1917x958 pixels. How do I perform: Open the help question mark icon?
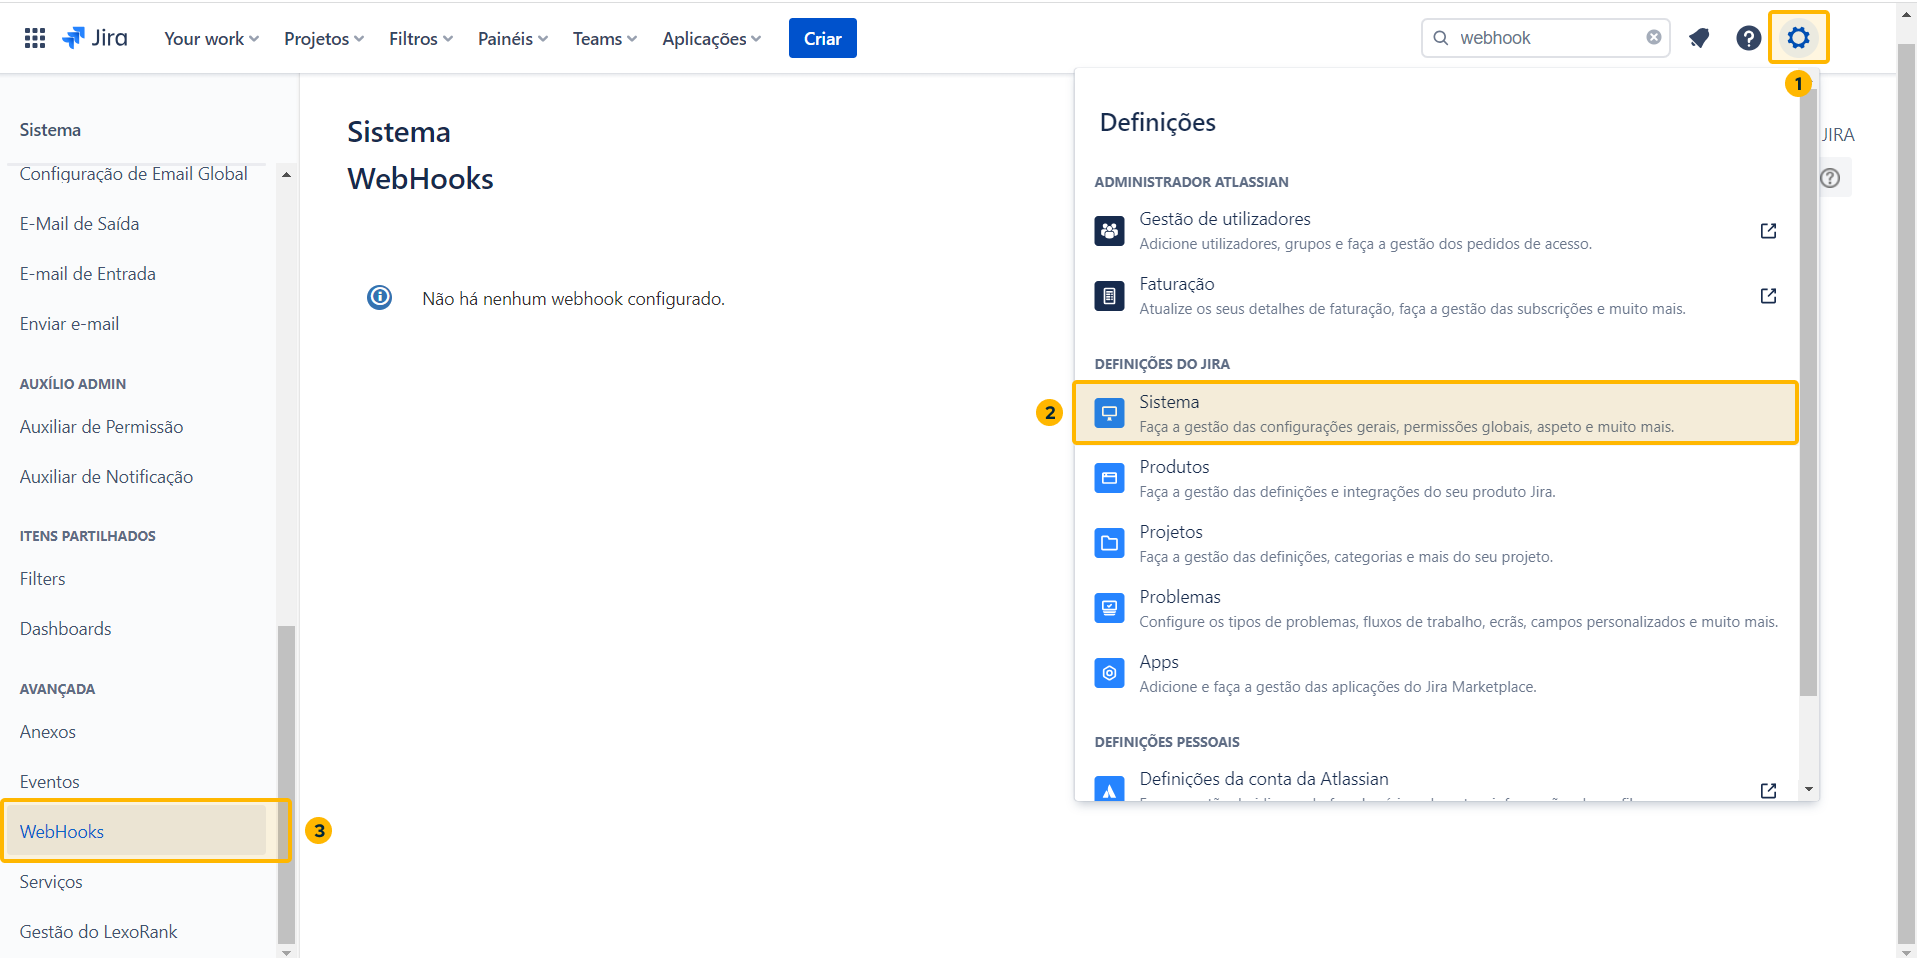[1748, 38]
